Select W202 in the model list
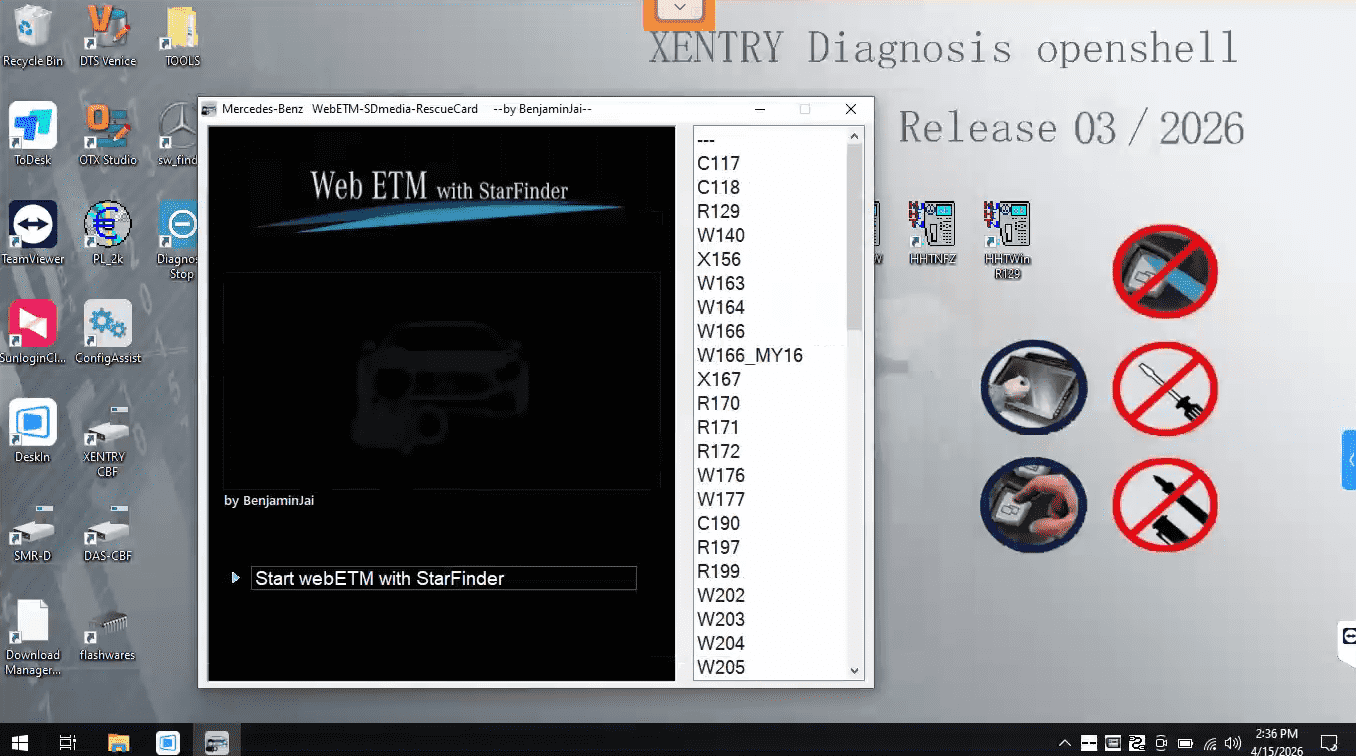The height and width of the screenshot is (756, 1356). (770, 595)
